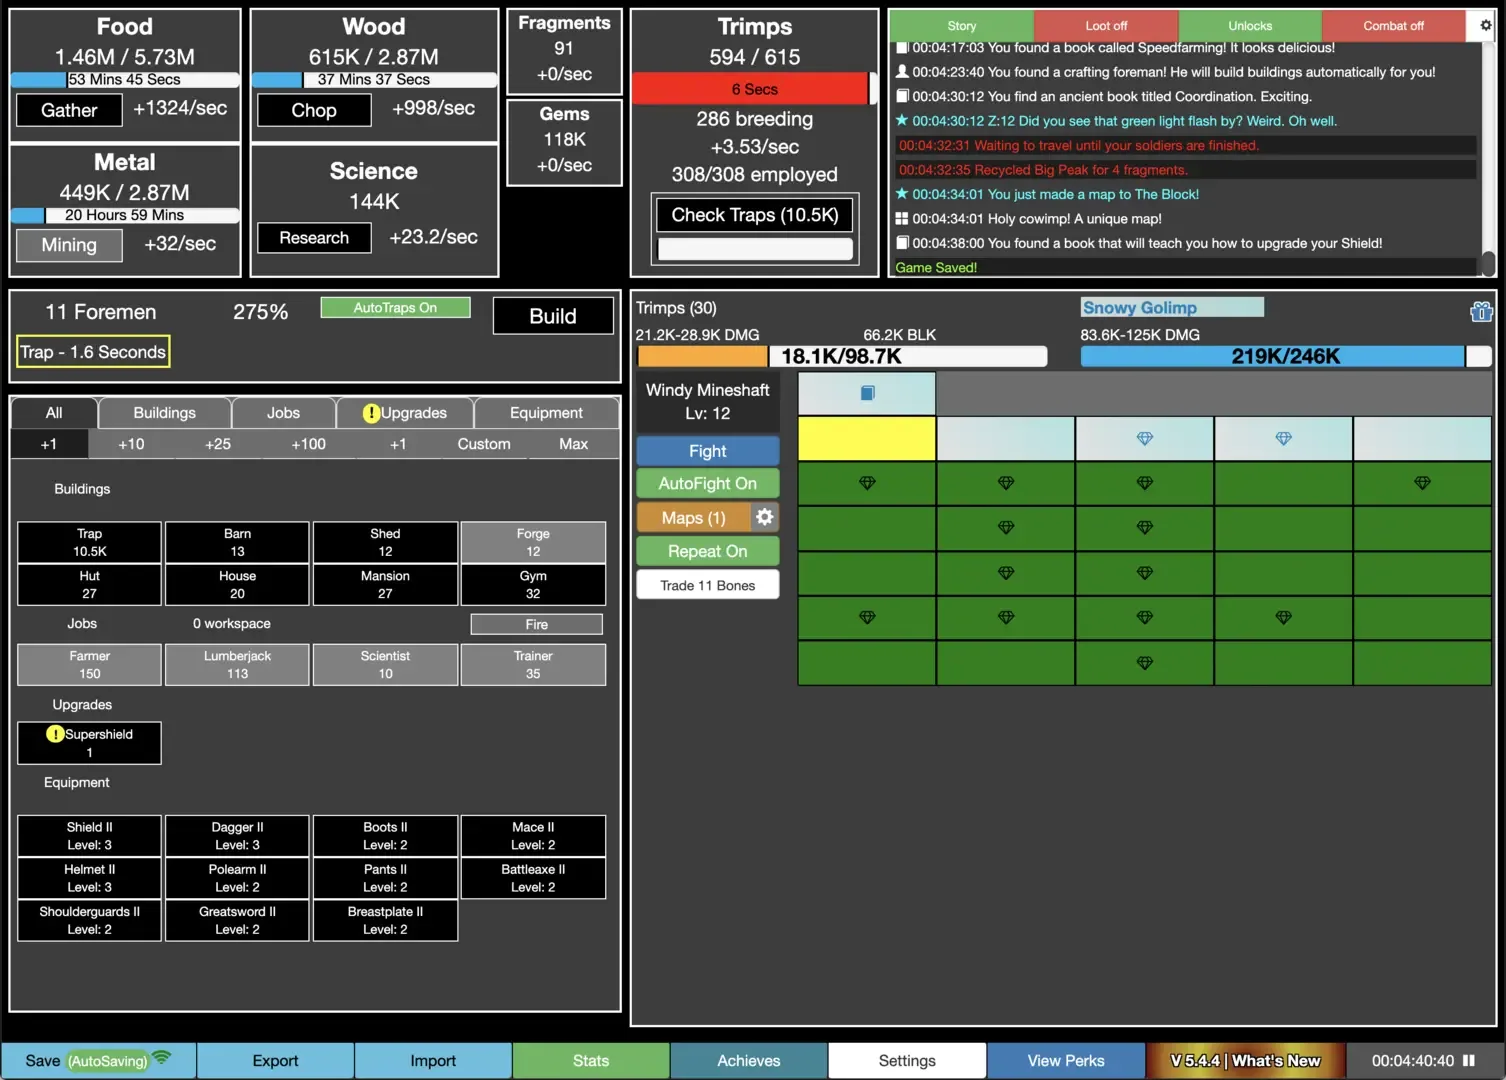The image size is (1506, 1080).
Task: Click the blue book icon map cell
Action: tap(867, 393)
